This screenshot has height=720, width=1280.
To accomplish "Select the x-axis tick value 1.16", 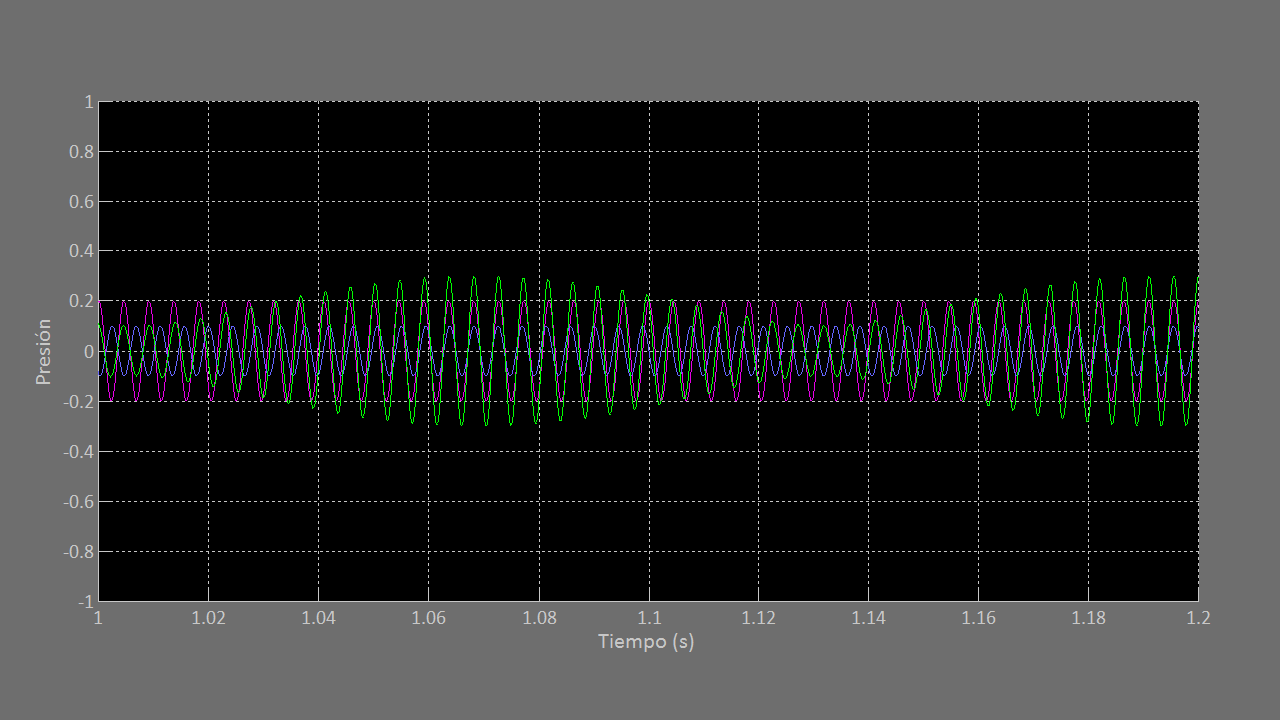I will tap(978, 618).
